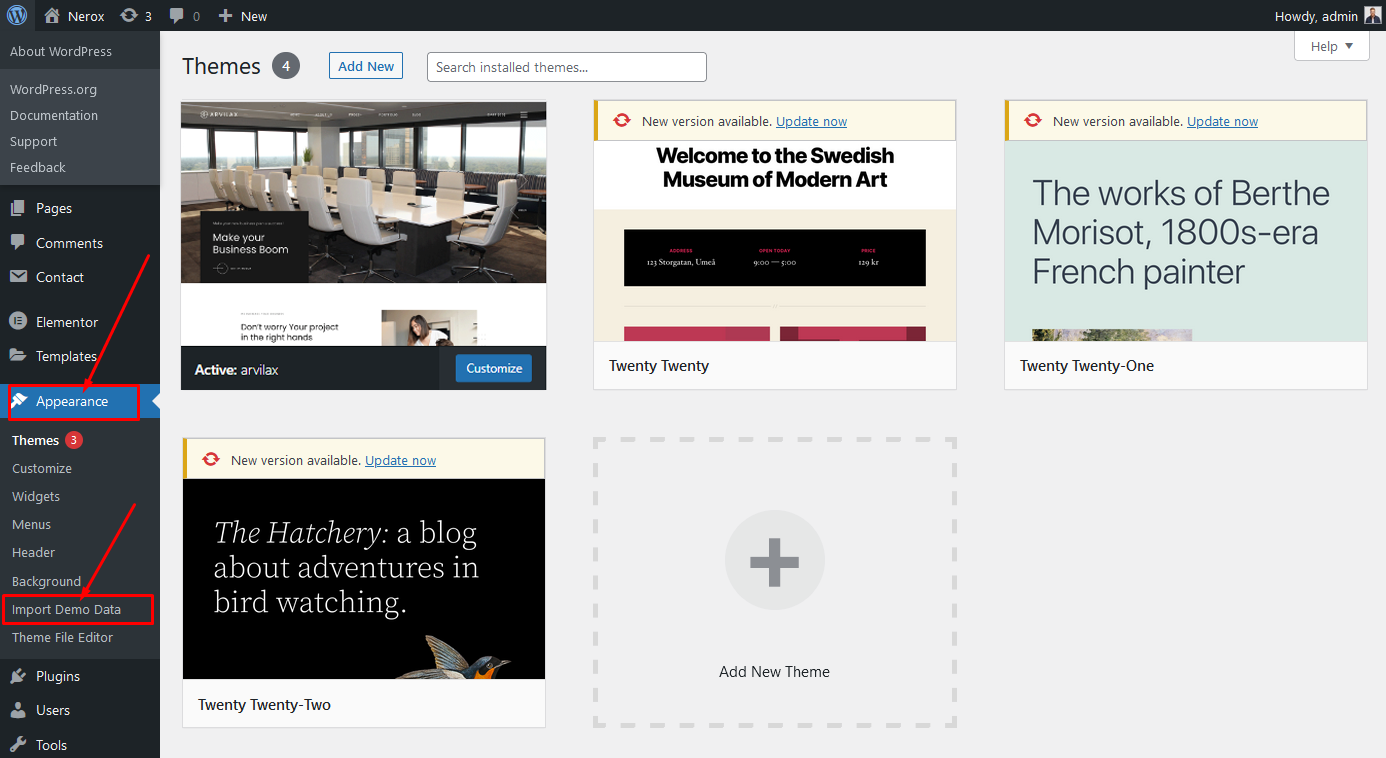Click the Plugins plug icon
Viewport: 1386px width, 758px height.
18,676
